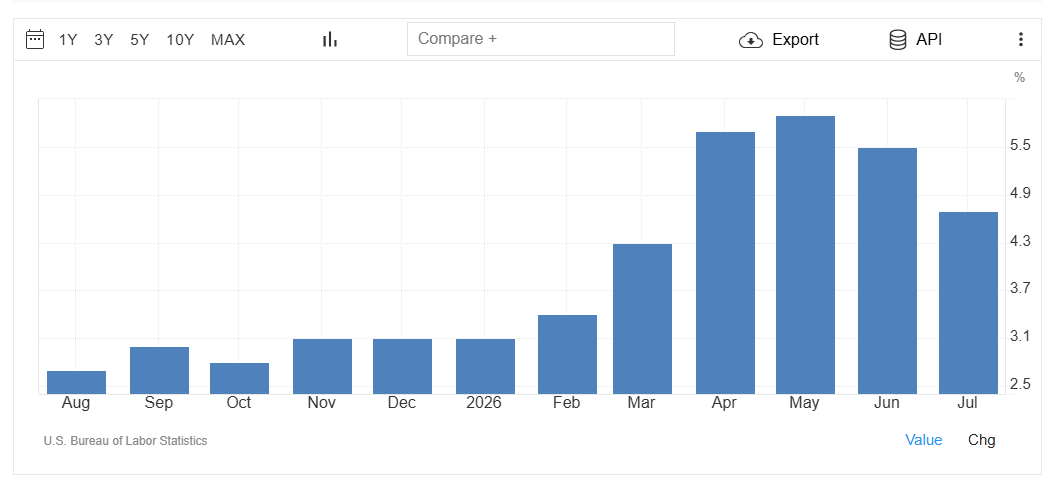
Task: Open the three-dot more options menu
Action: pos(1021,40)
